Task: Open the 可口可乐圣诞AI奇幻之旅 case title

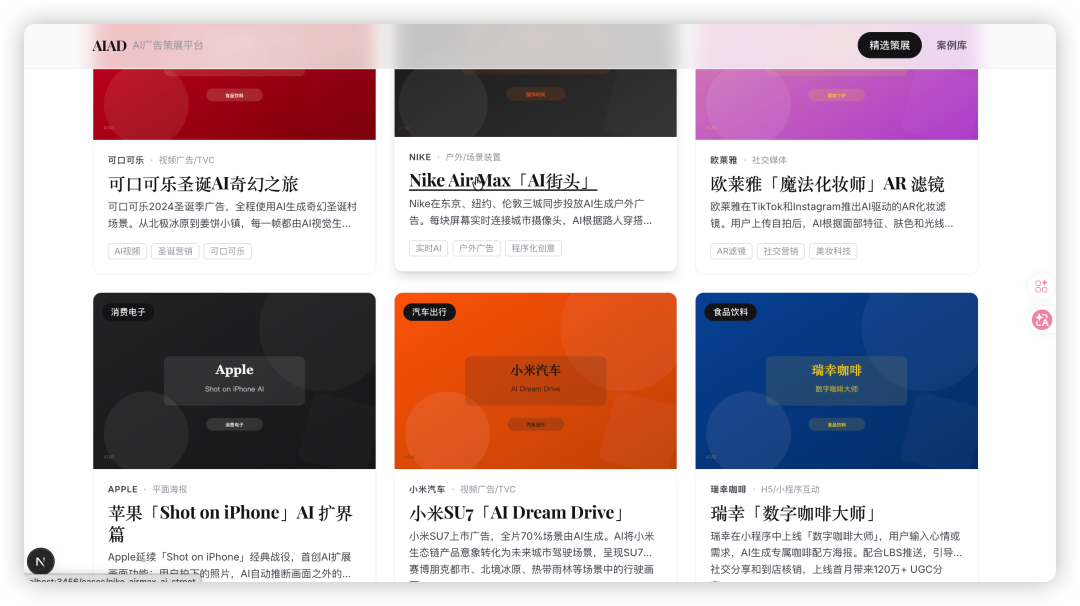Action: pyautogui.click(x=203, y=184)
